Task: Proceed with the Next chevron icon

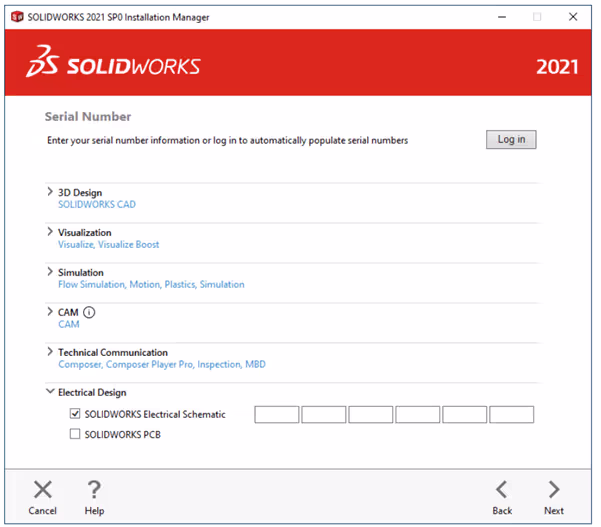Action: coord(553,489)
